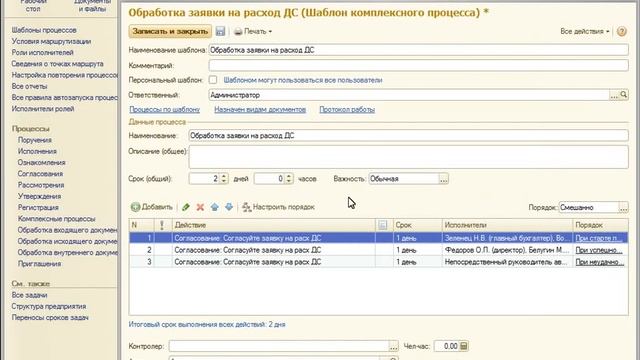The image size is (640, 360).
Task: Click the Срок column header
Action: [x=418, y=225]
